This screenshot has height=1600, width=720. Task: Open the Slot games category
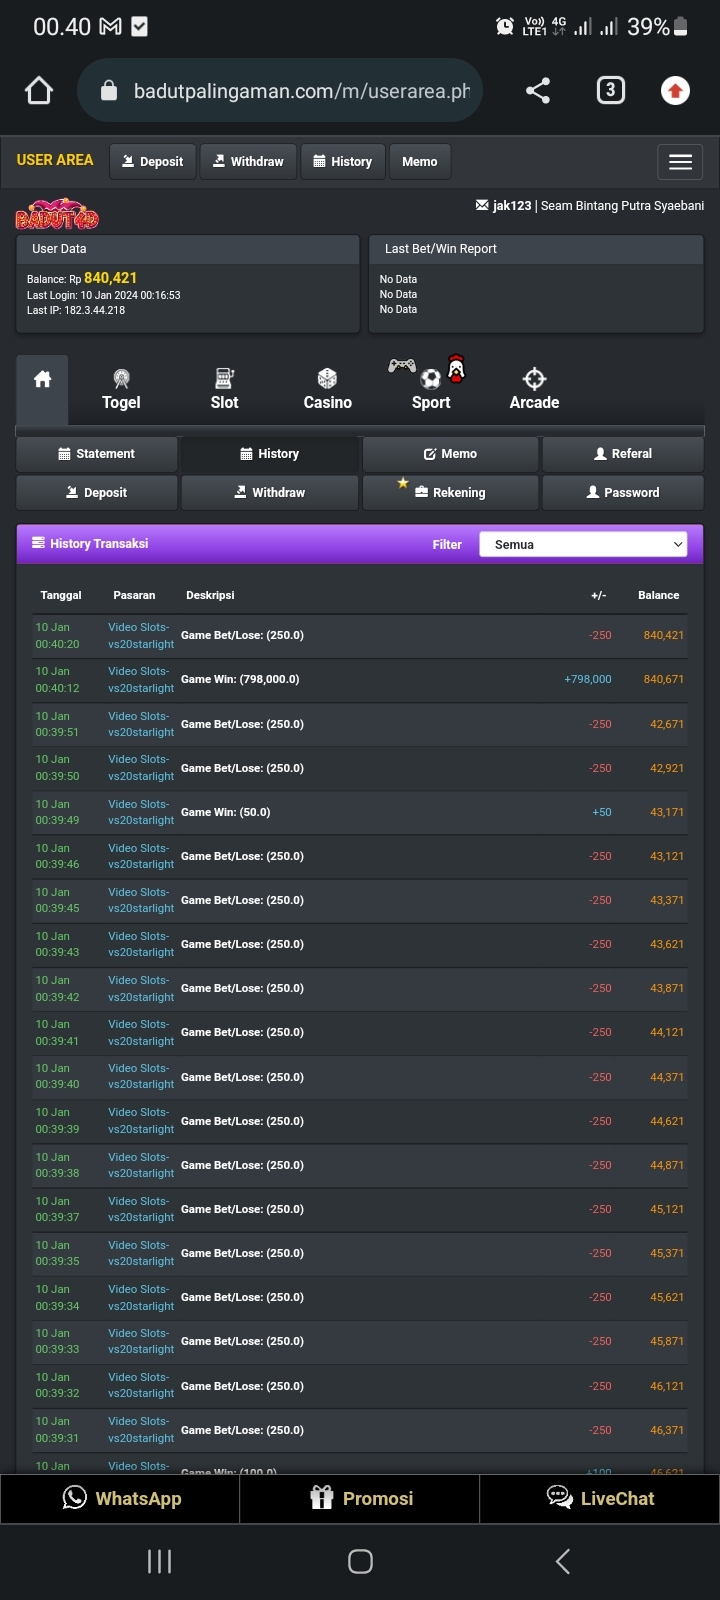coord(224,390)
